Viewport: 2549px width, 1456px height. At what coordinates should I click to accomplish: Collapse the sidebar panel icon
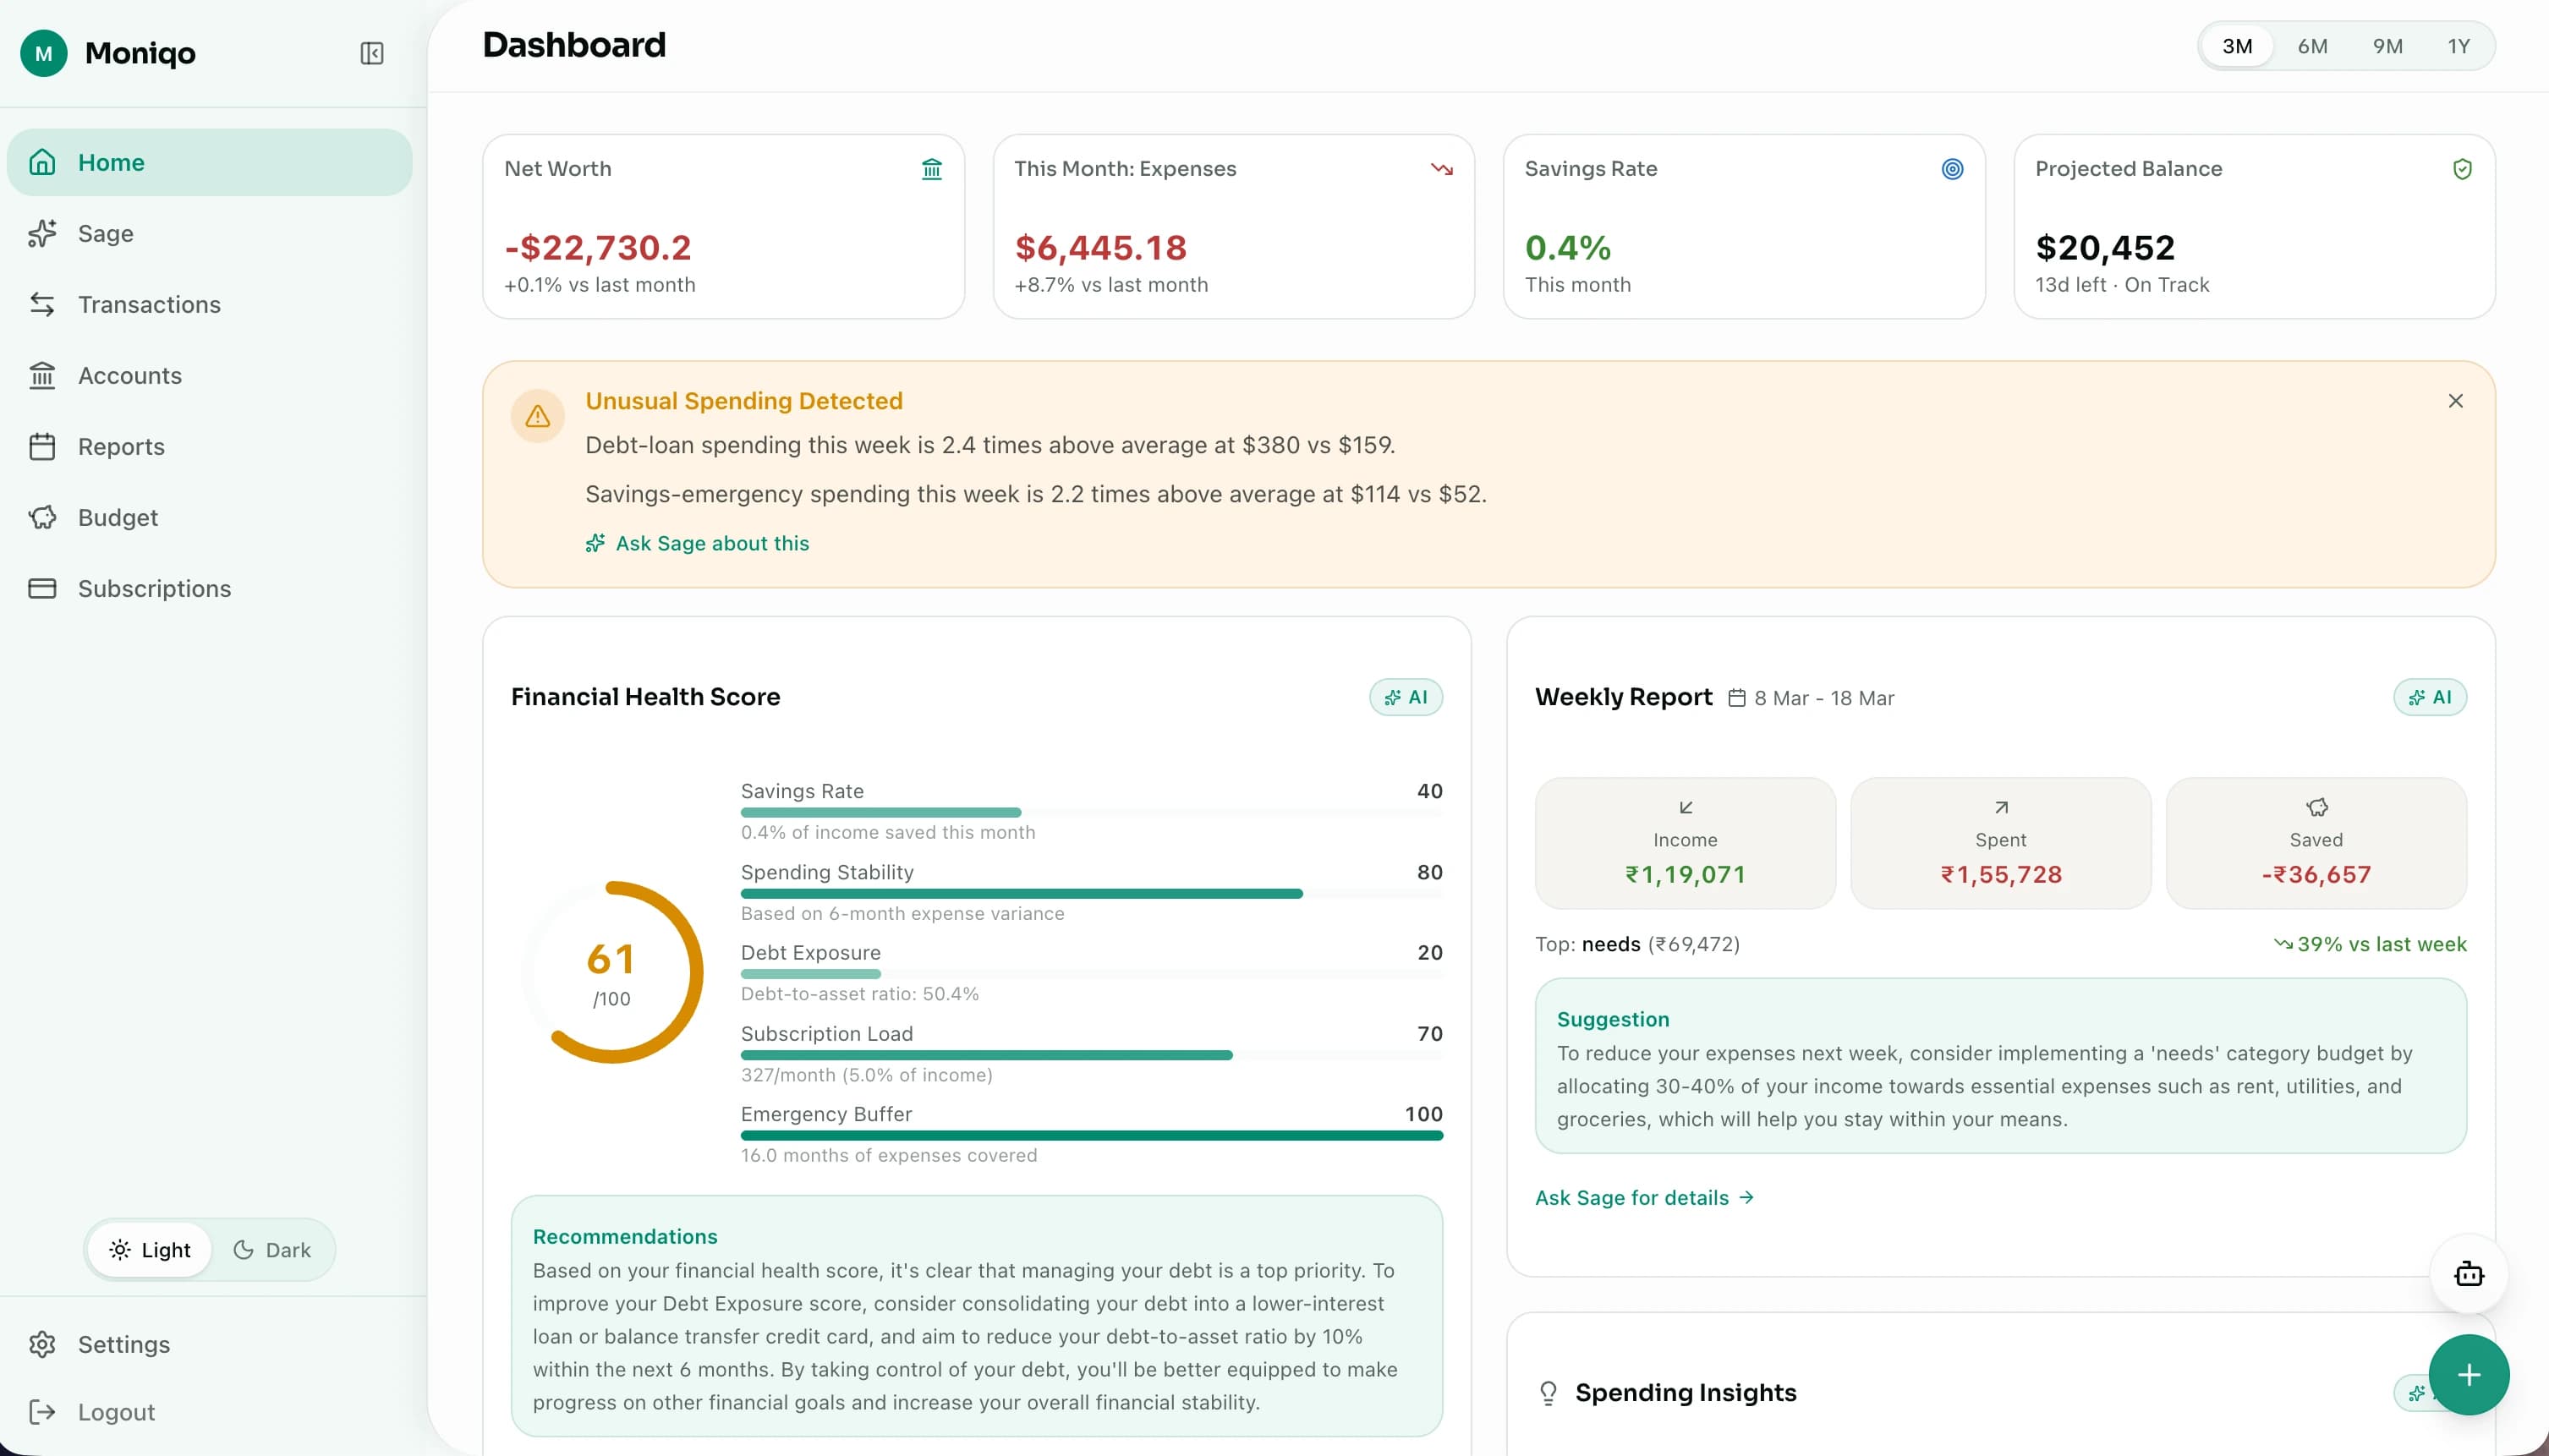click(x=371, y=53)
